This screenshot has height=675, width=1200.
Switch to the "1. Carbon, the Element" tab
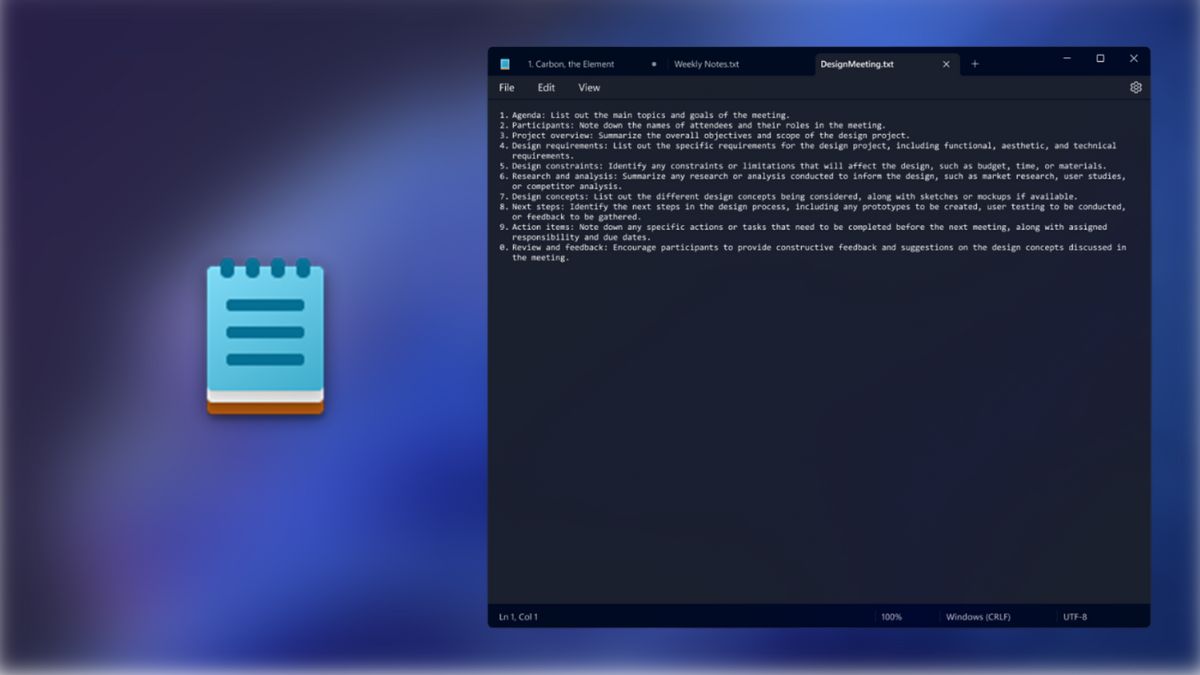point(571,64)
